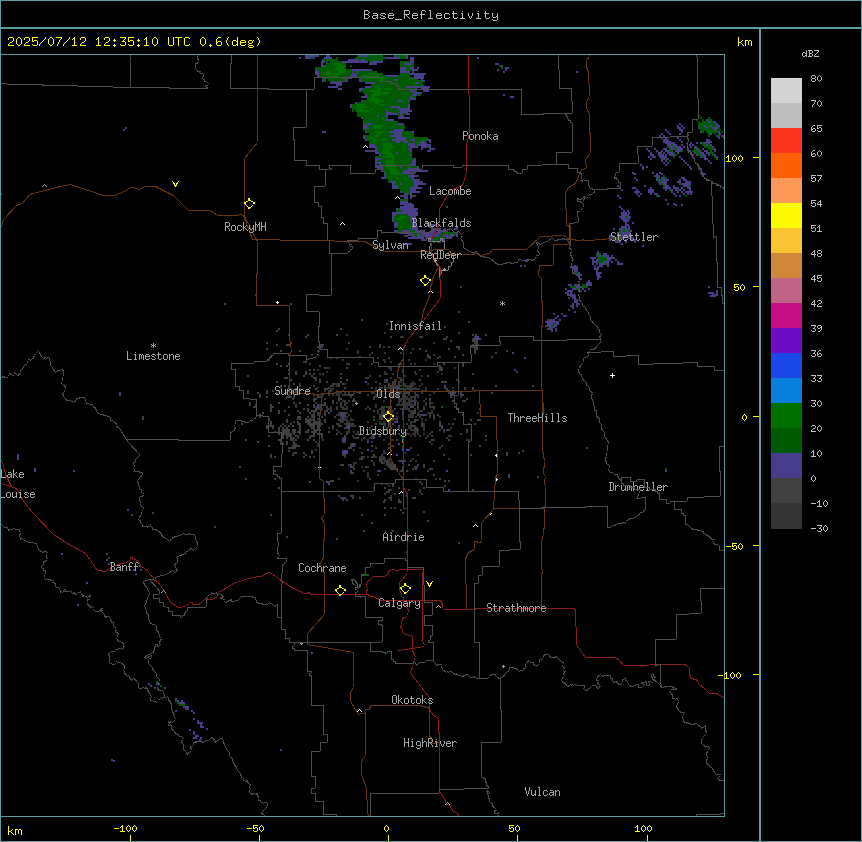Click the Base_Reflectivity title text
Image resolution: width=862 pixels, height=842 pixels.
pos(431,15)
